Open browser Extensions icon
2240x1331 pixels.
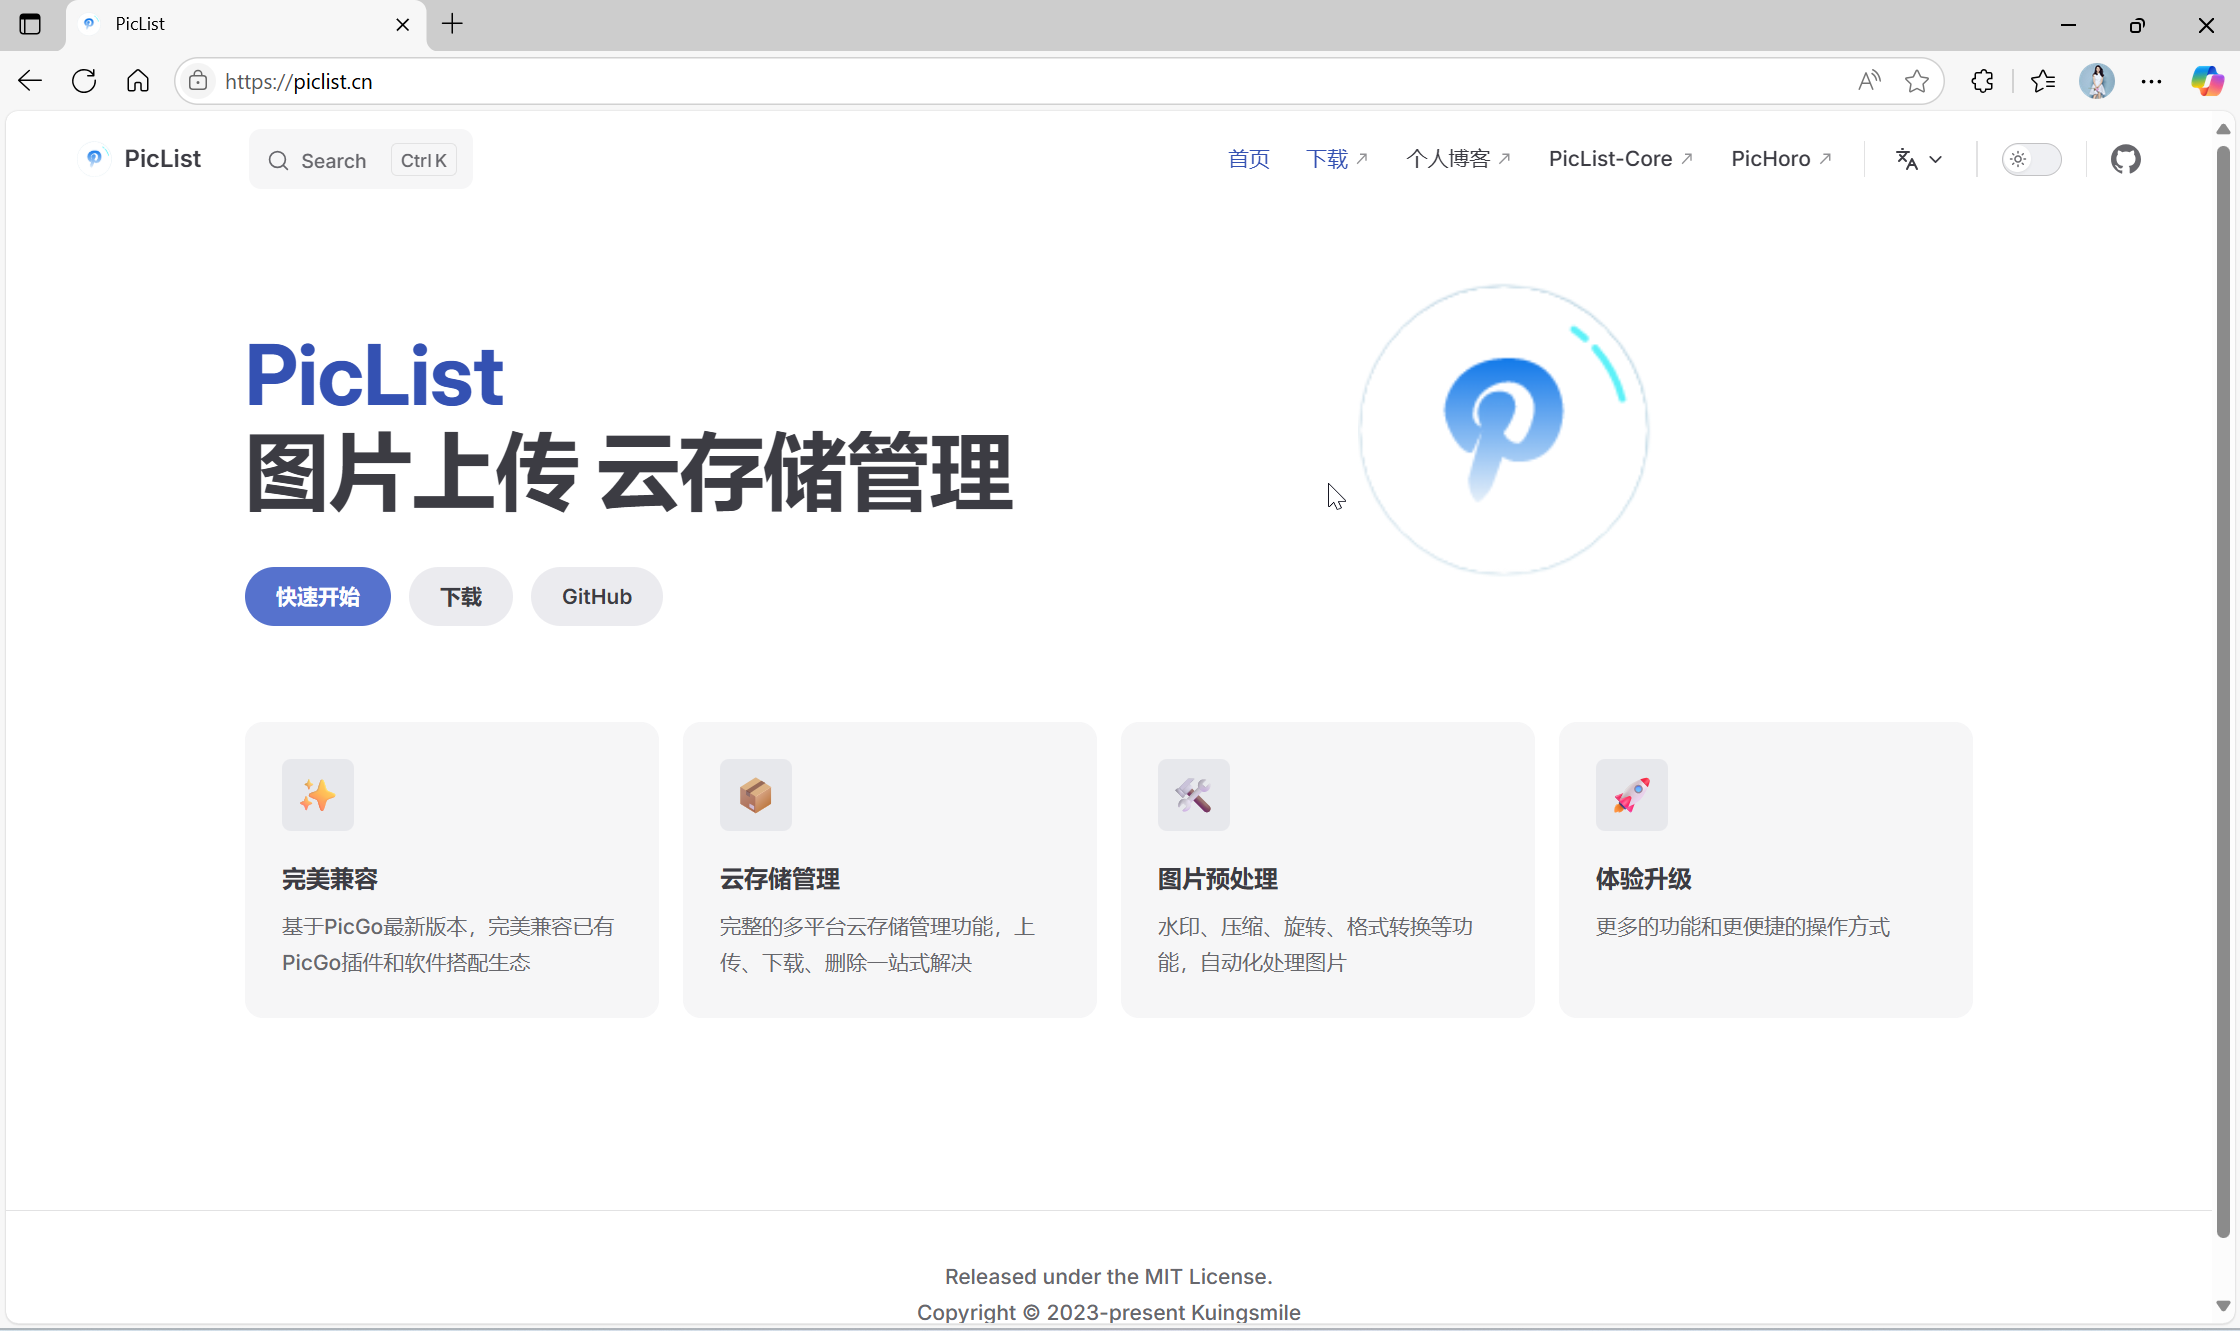click(1983, 81)
